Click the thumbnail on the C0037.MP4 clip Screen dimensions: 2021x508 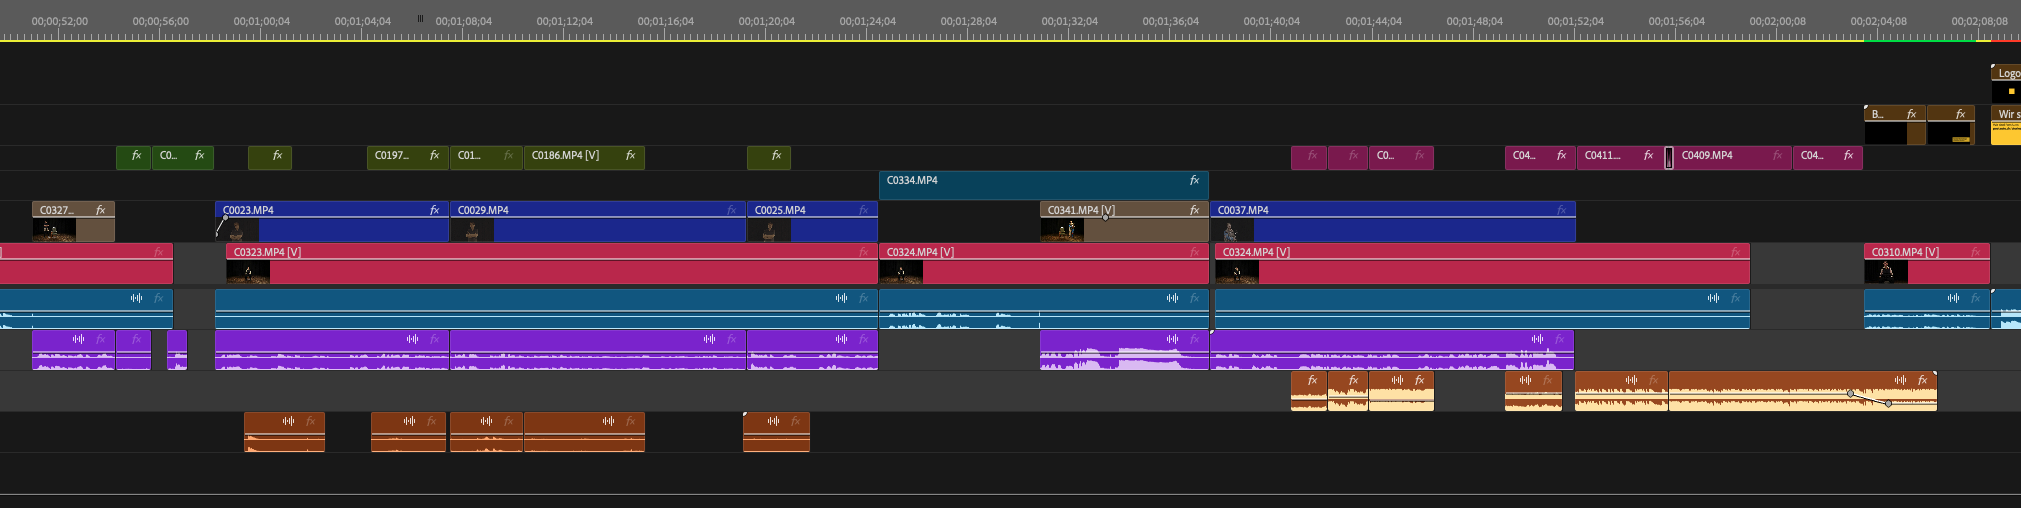1232,230
